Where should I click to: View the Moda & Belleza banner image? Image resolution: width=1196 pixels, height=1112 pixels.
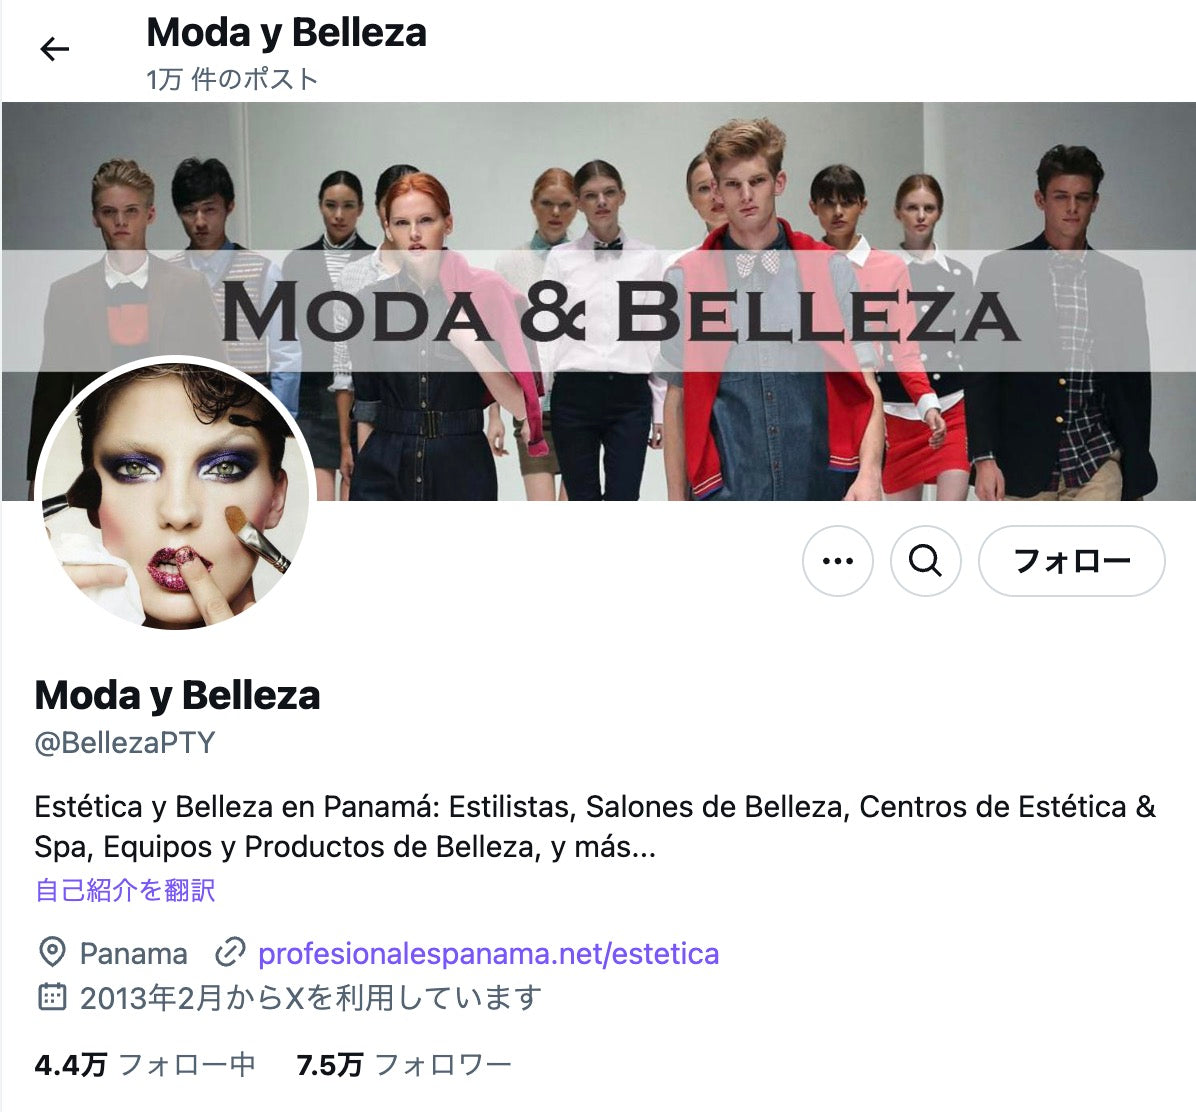click(x=599, y=301)
